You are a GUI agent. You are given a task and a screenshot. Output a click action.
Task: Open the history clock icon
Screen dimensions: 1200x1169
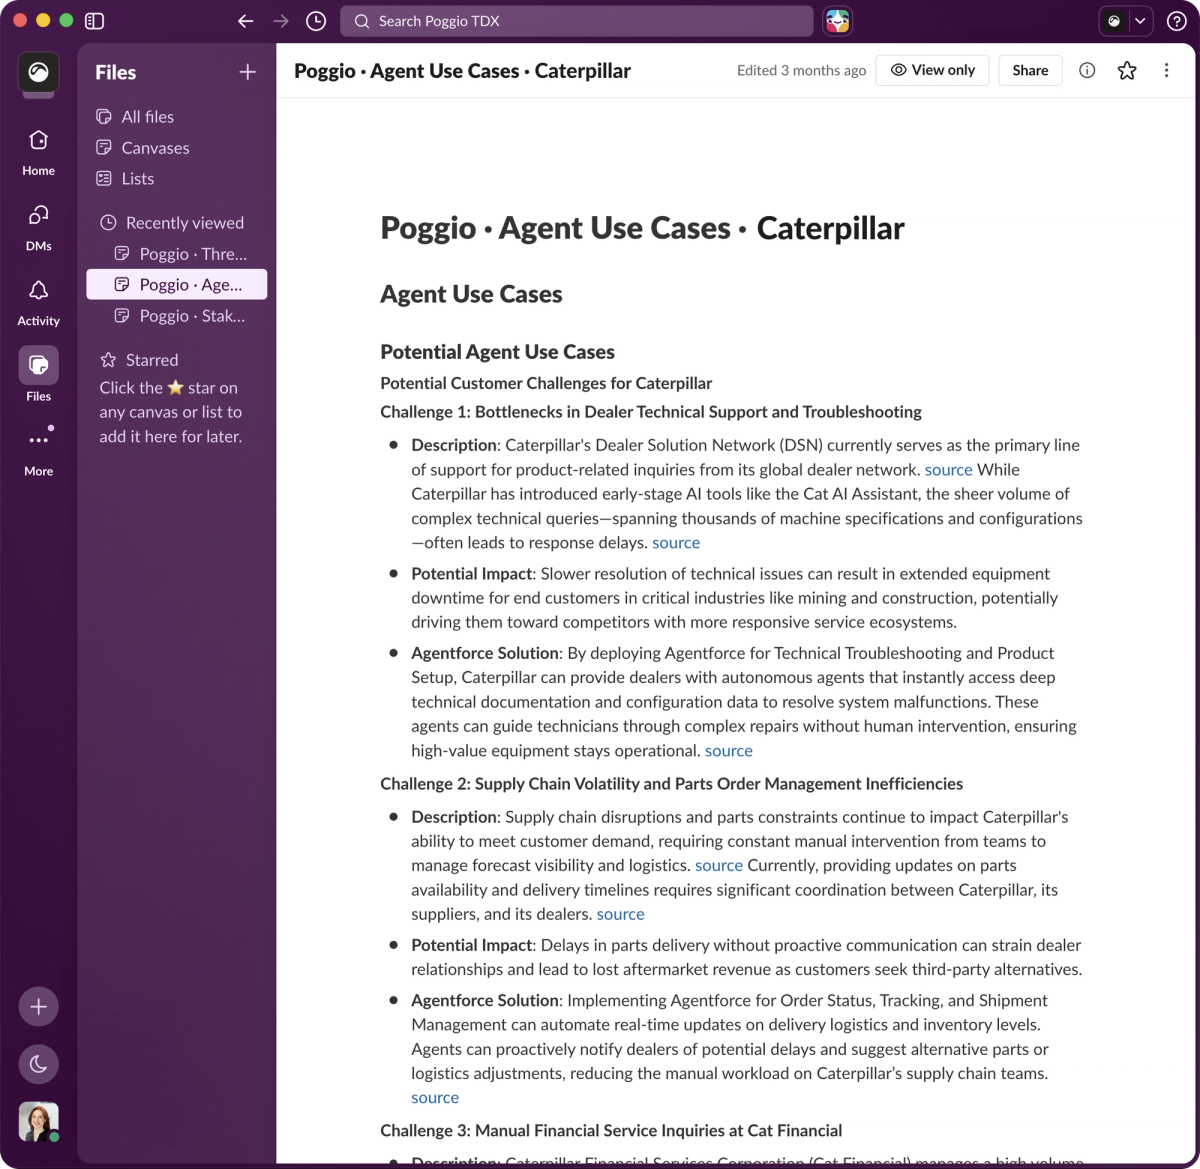(x=316, y=21)
